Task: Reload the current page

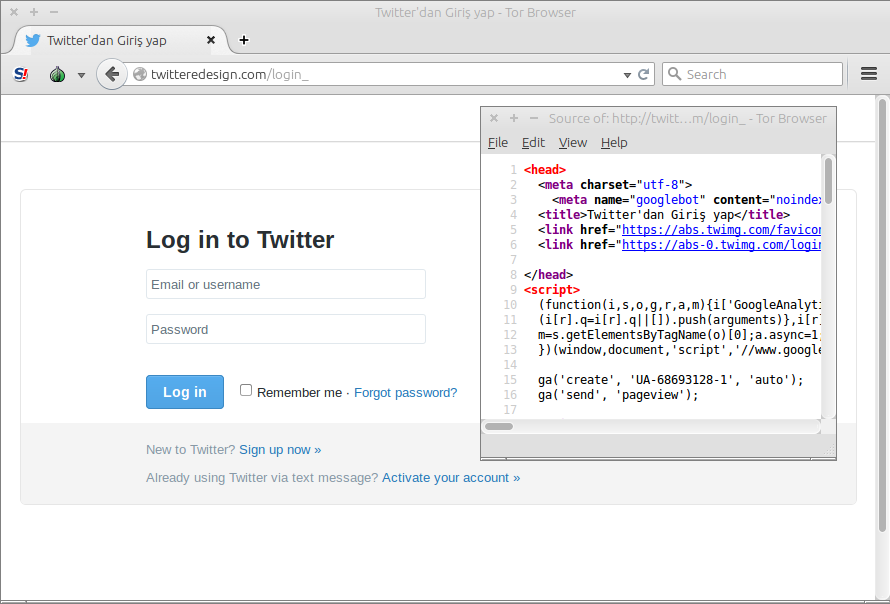Action: (644, 74)
